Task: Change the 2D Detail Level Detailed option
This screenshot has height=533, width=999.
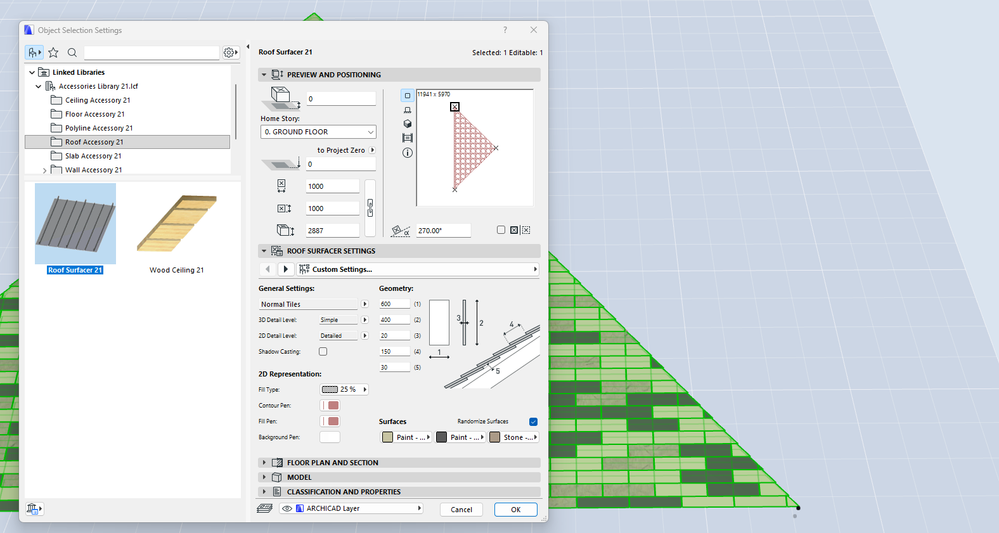Action: 343,336
